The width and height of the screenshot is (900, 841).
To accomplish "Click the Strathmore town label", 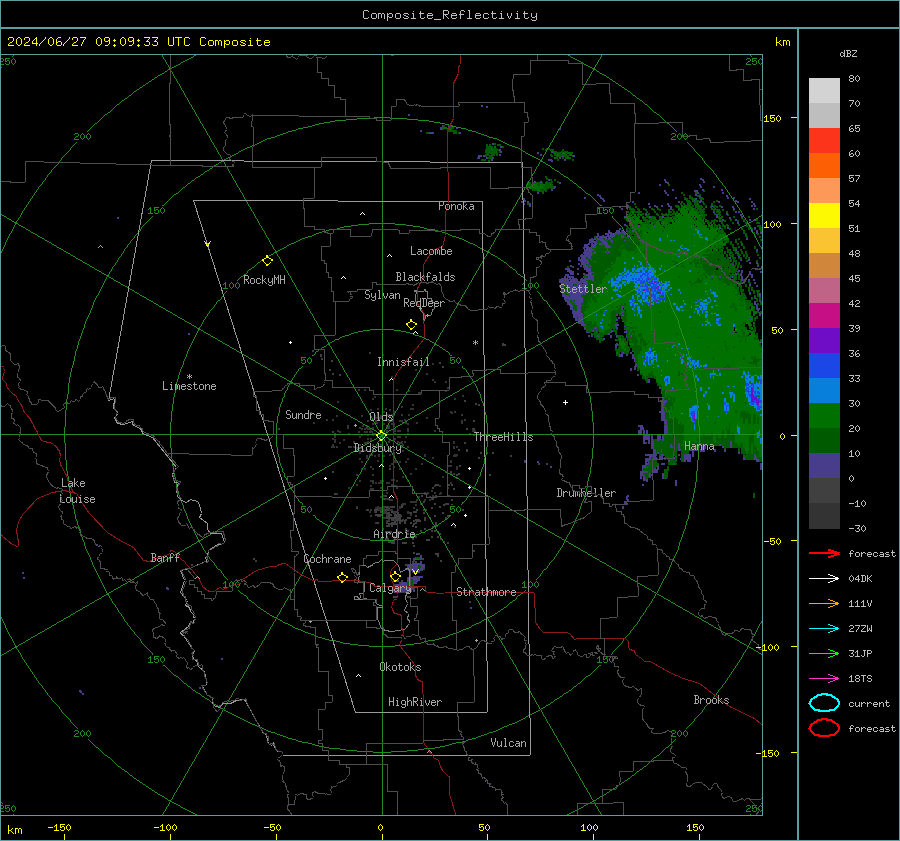I will [486, 592].
